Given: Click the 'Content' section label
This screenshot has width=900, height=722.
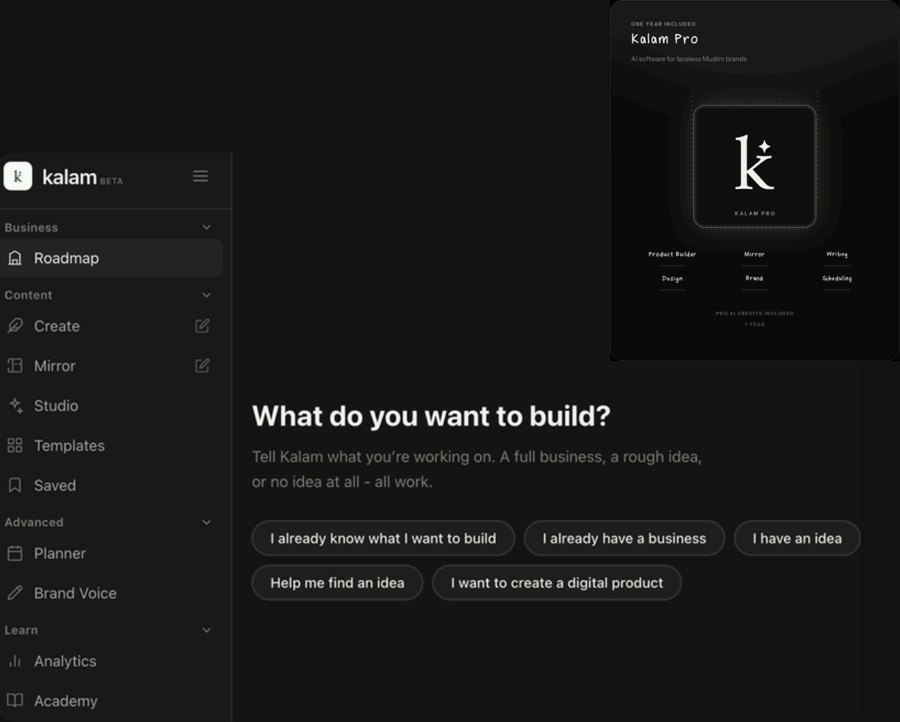Looking at the screenshot, I should pyautogui.click(x=28, y=295).
